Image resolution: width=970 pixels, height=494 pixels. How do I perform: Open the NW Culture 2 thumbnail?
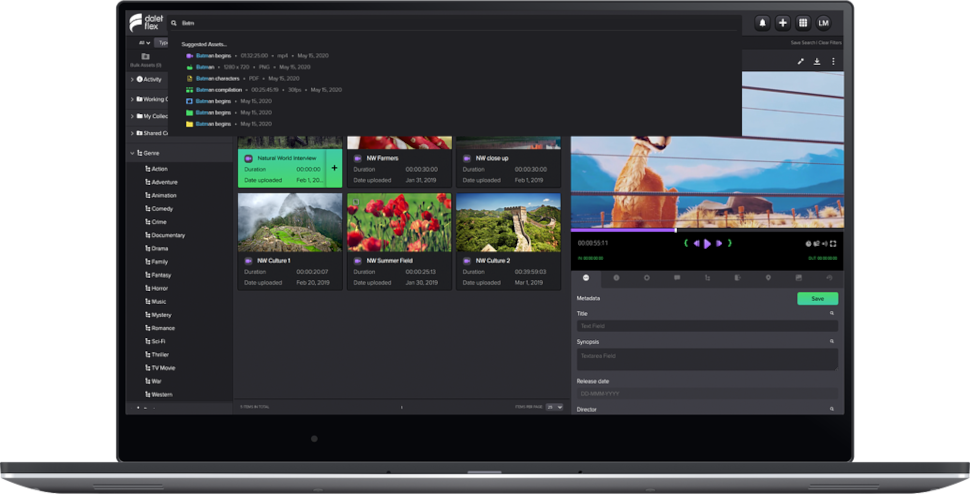[509, 222]
